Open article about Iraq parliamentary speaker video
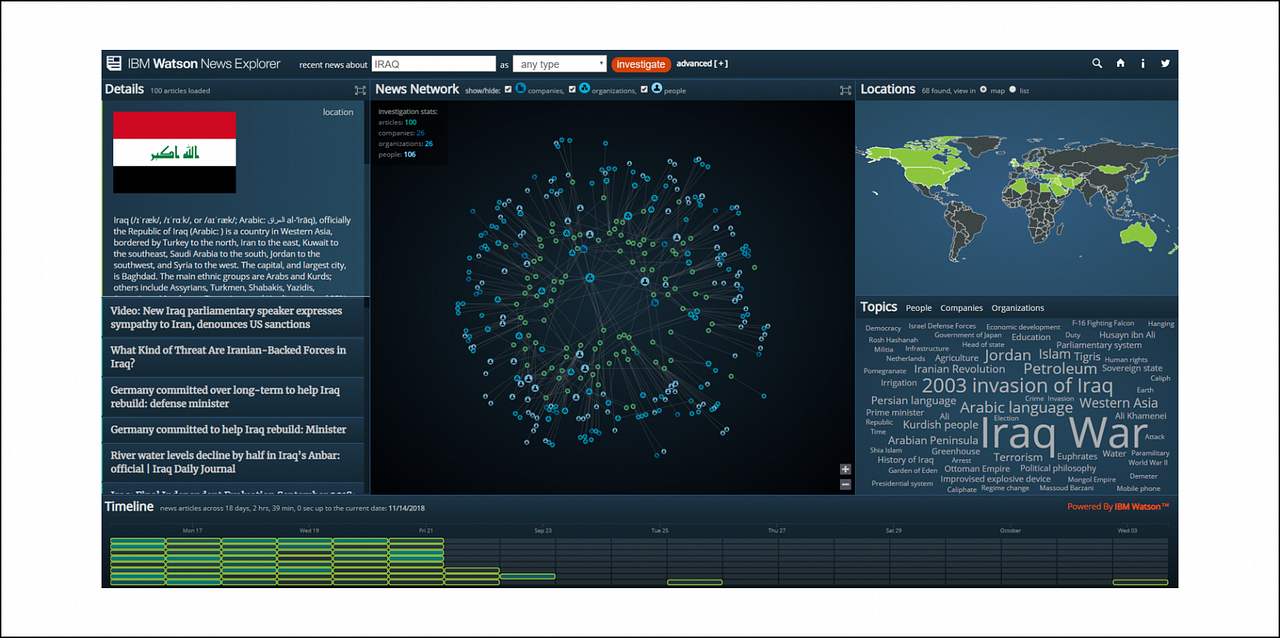Screen dimensions: 1280x638 (232, 317)
